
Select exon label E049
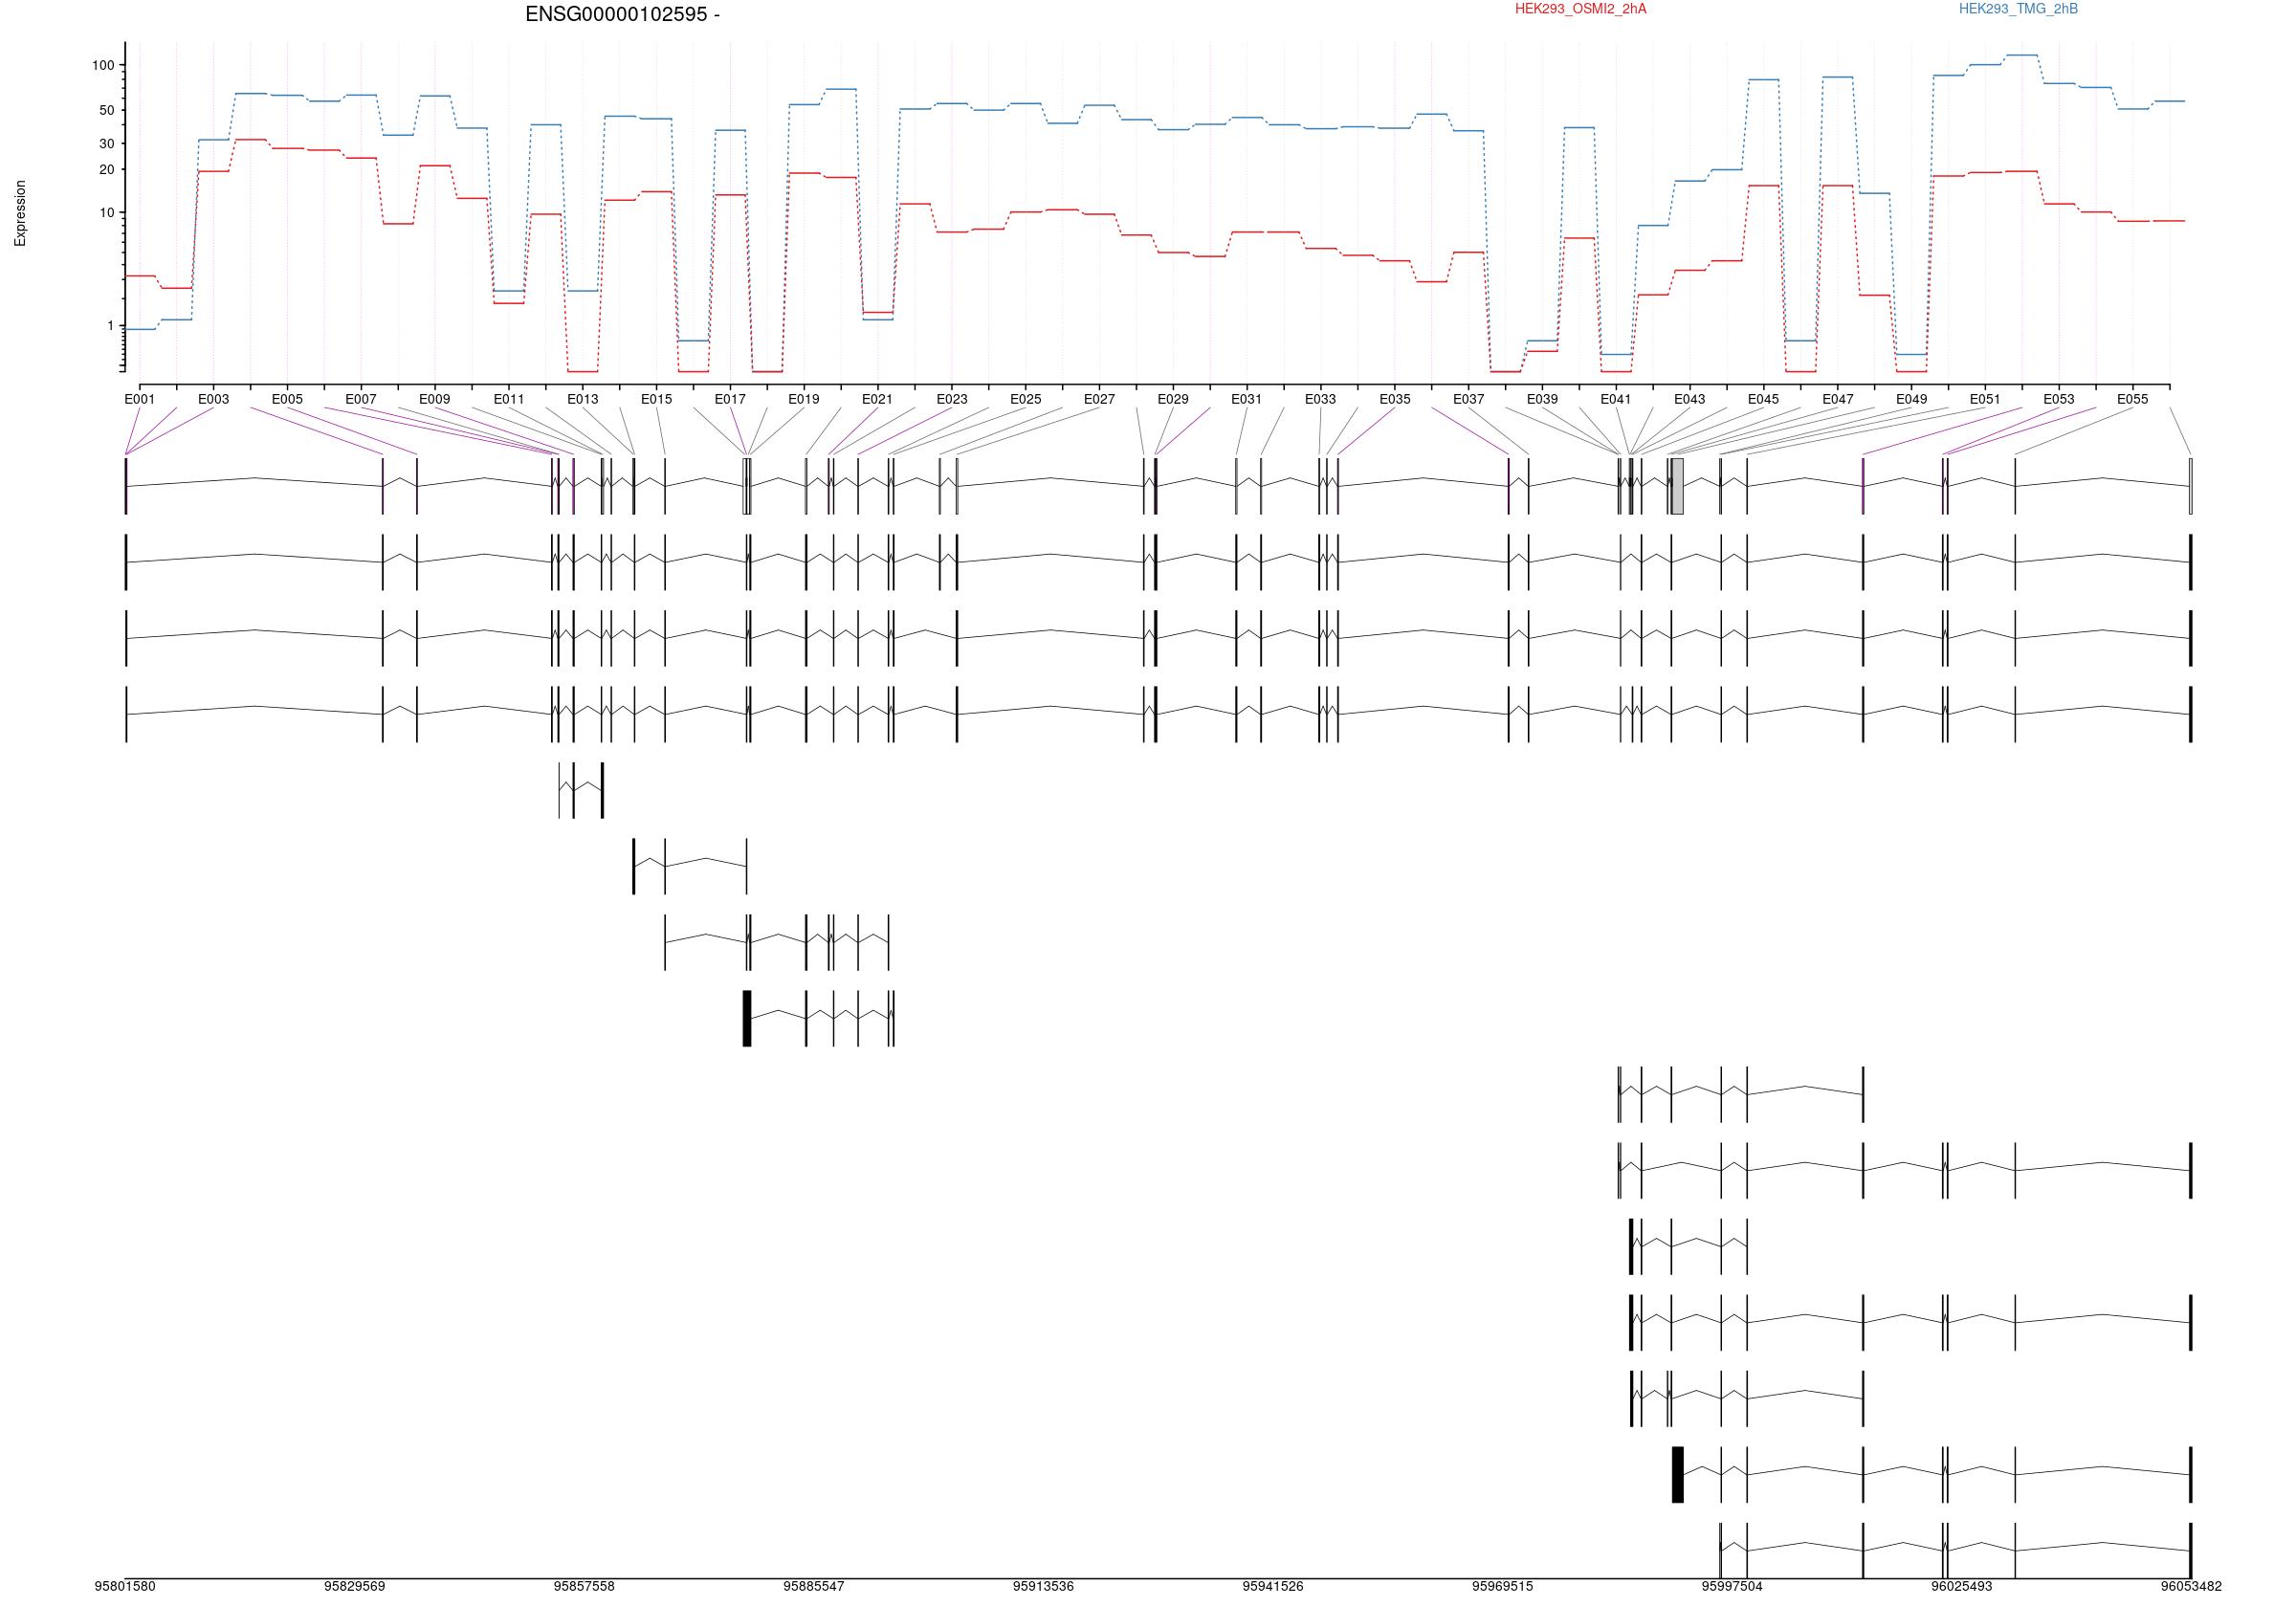tap(1912, 399)
